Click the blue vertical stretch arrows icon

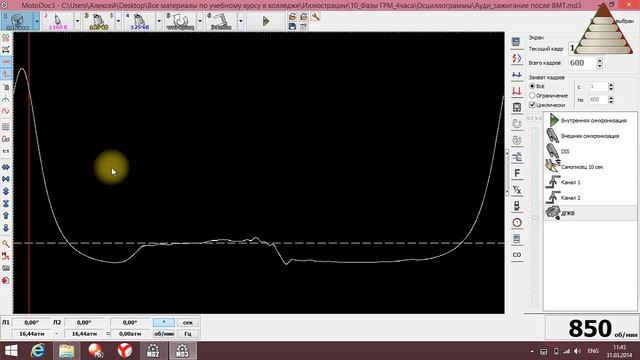pos(6,191)
